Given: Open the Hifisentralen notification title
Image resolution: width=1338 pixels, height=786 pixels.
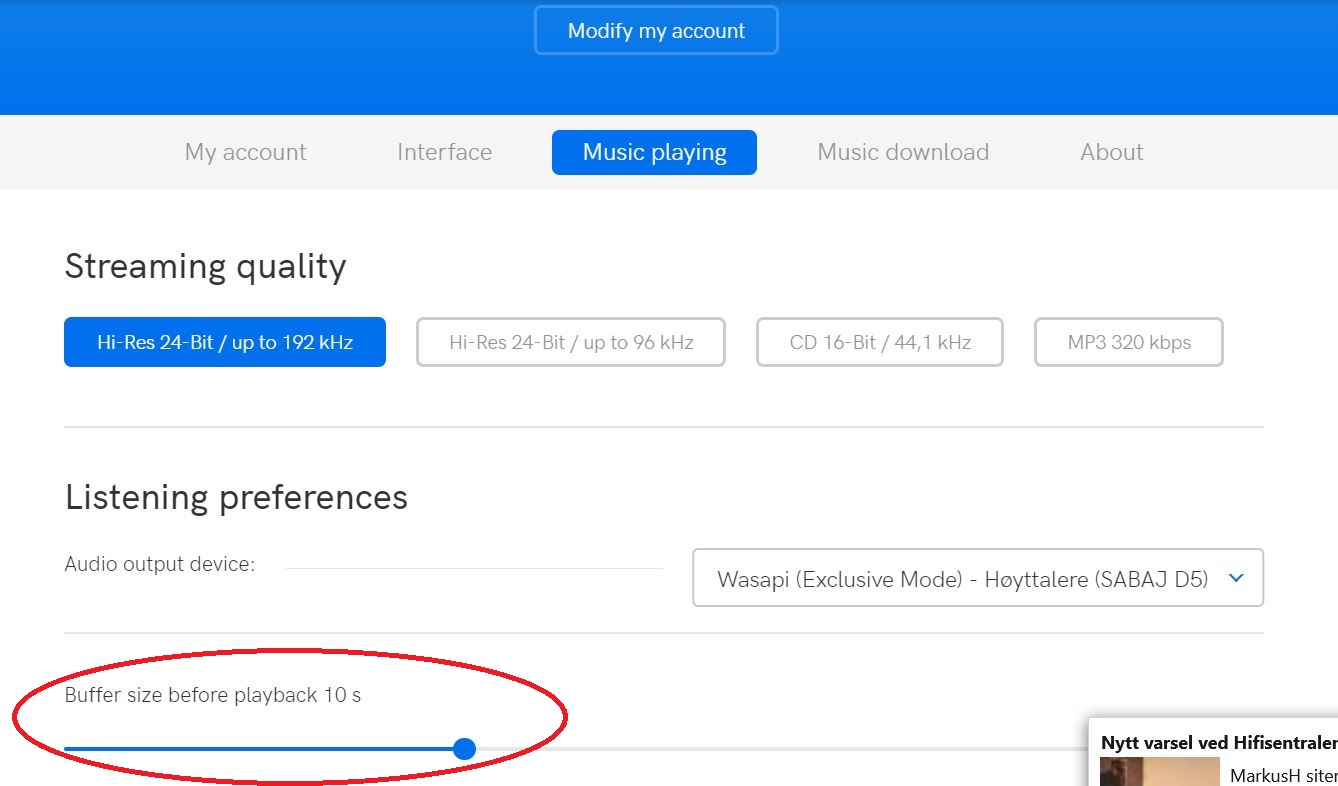Looking at the screenshot, I should pos(1218,742).
